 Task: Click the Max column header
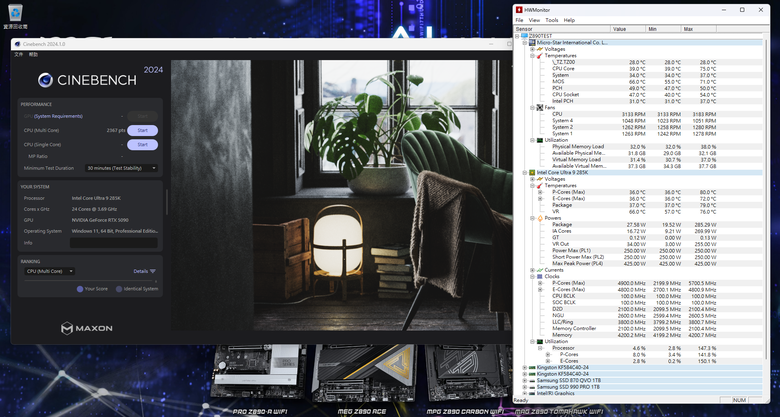698,29
